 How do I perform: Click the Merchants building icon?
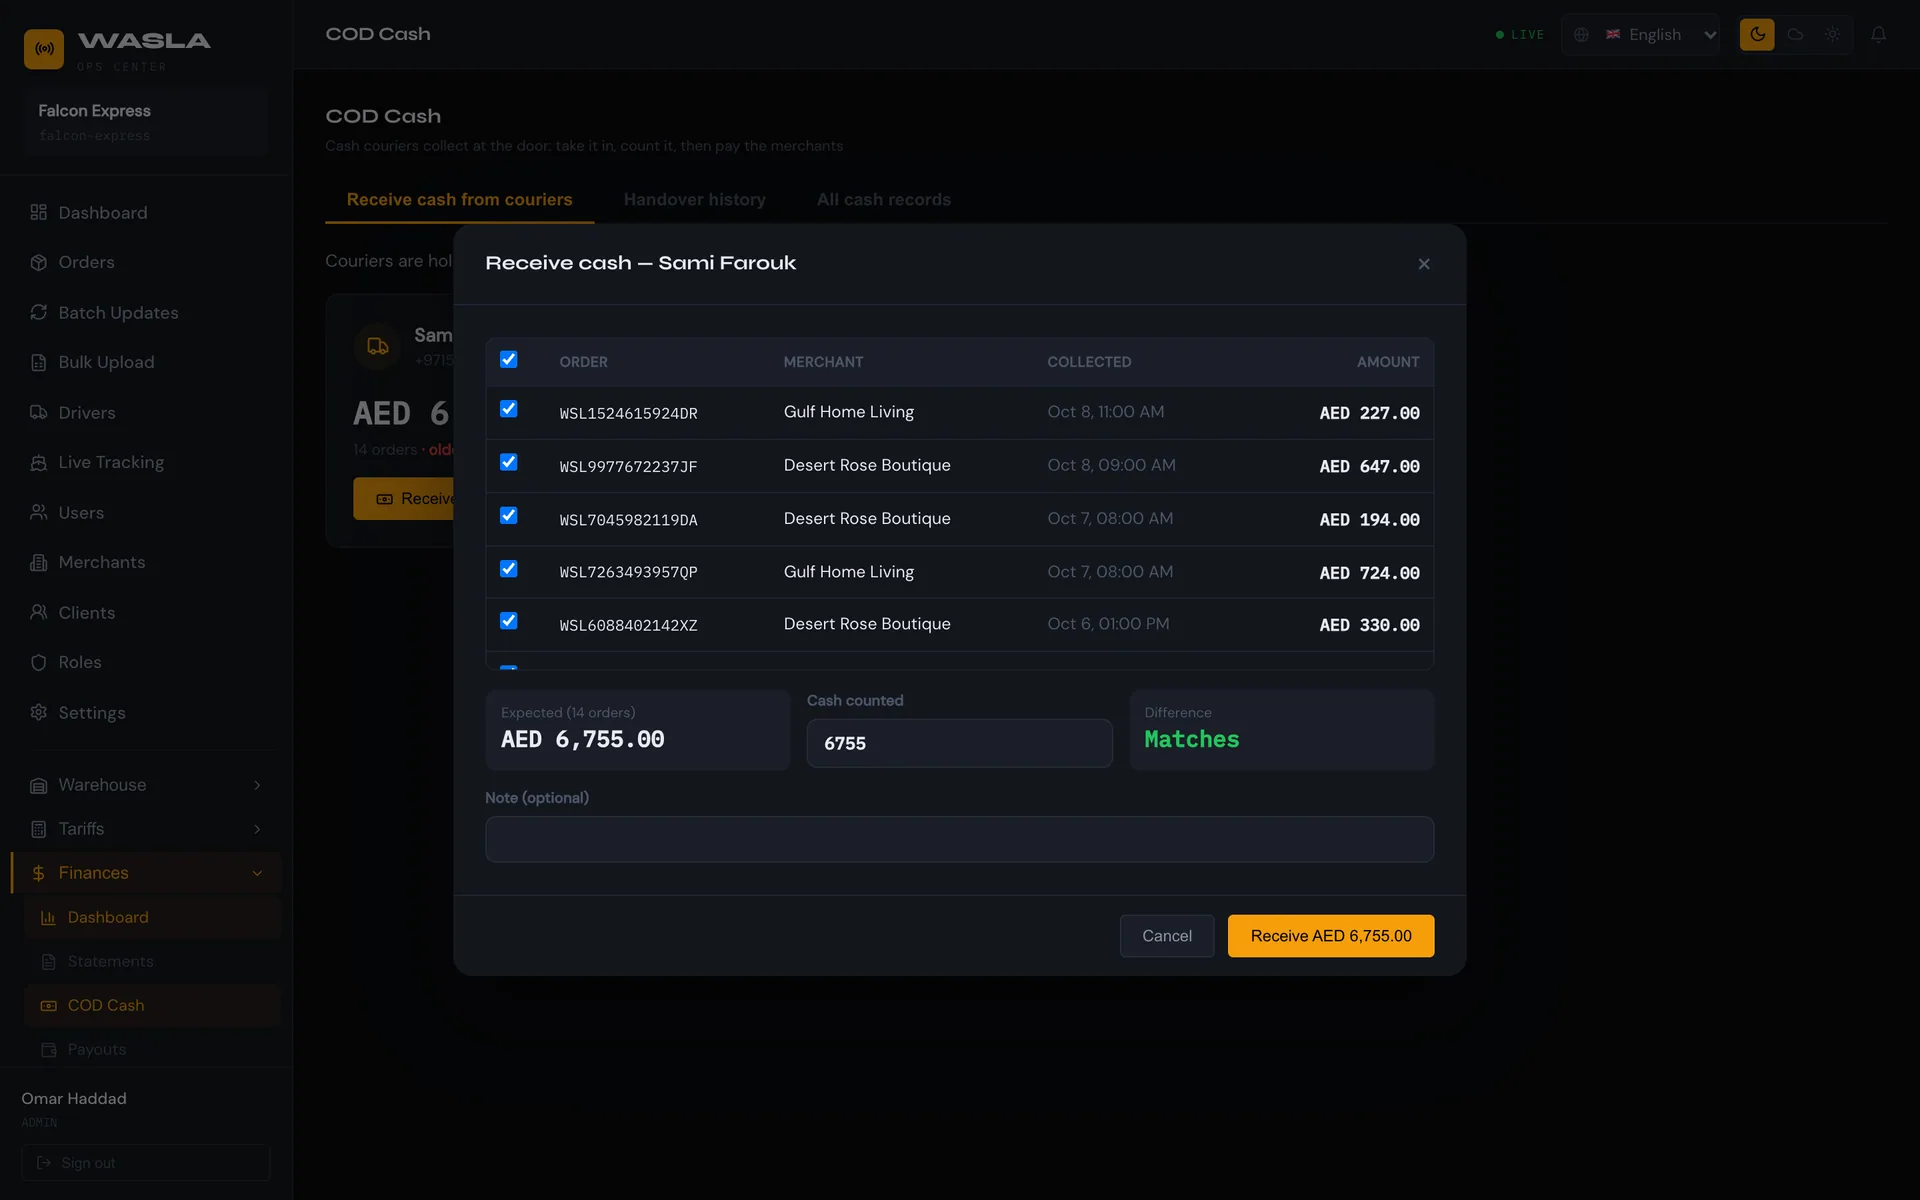(x=38, y=562)
